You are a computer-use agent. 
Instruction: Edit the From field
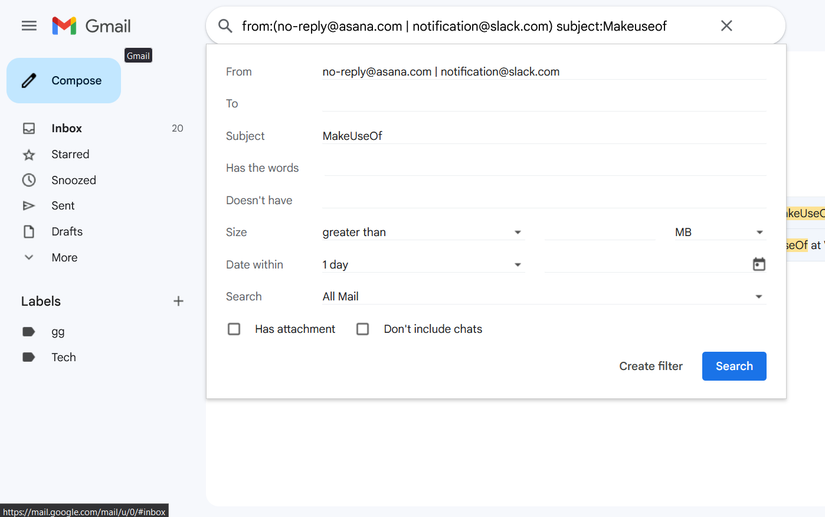coord(544,72)
